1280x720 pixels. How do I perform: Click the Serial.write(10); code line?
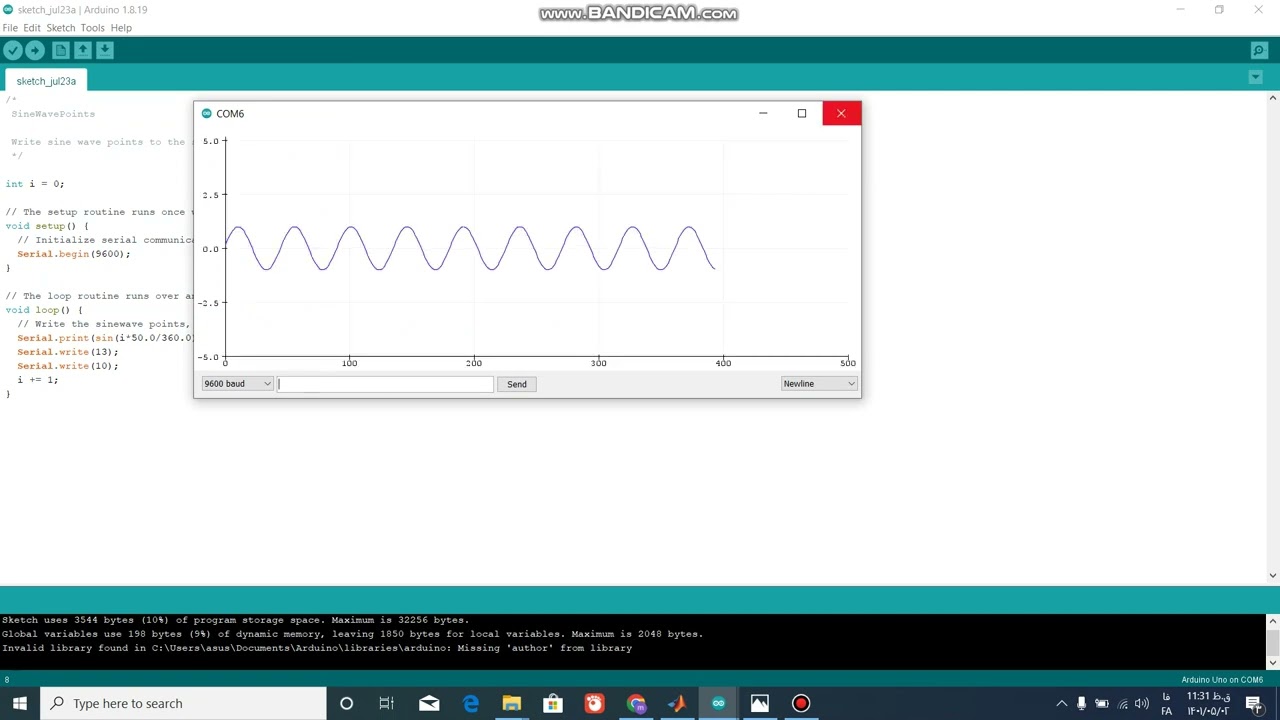(67, 366)
